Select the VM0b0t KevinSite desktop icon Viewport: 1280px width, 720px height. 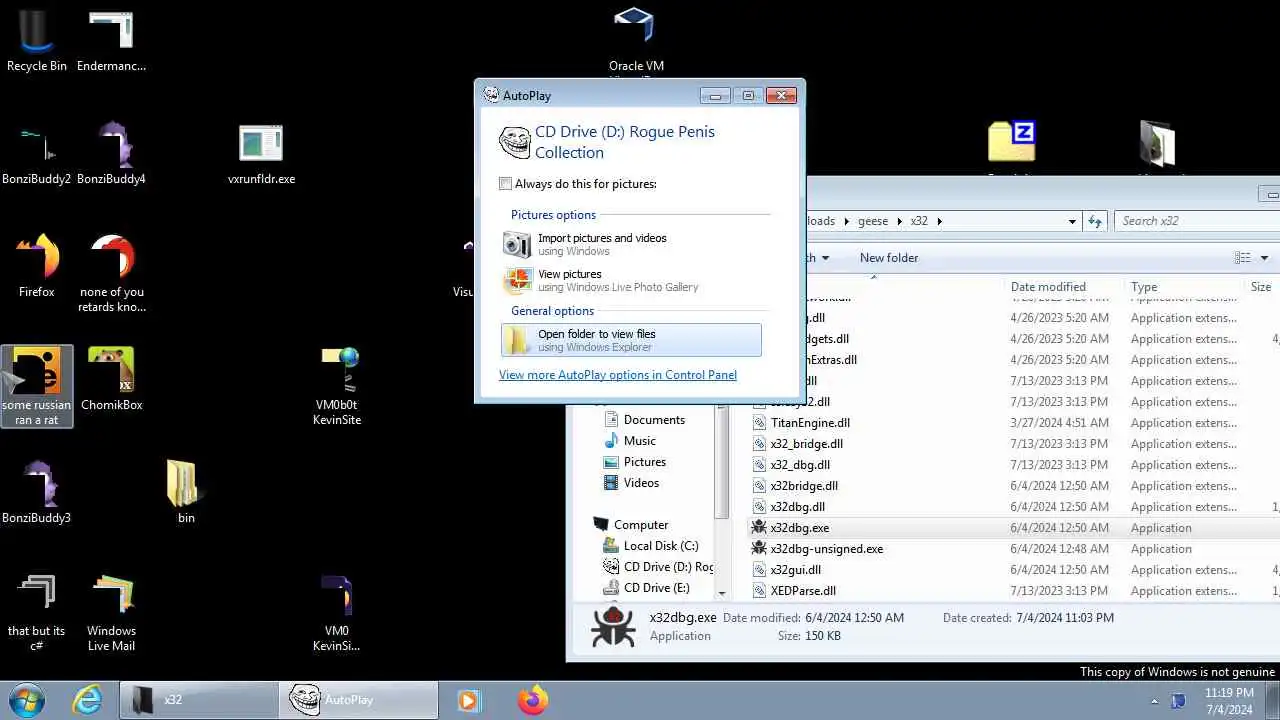click(x=337, y=386)
